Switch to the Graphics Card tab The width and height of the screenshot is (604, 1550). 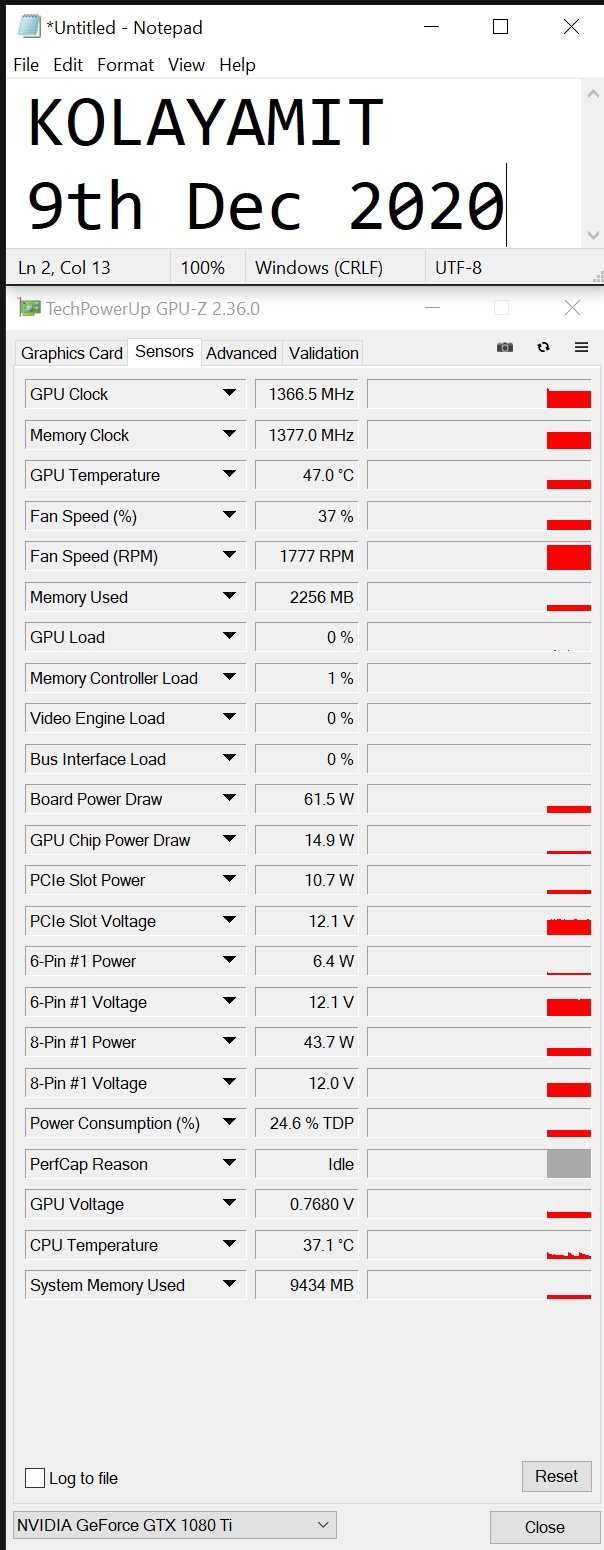(72, 353)
